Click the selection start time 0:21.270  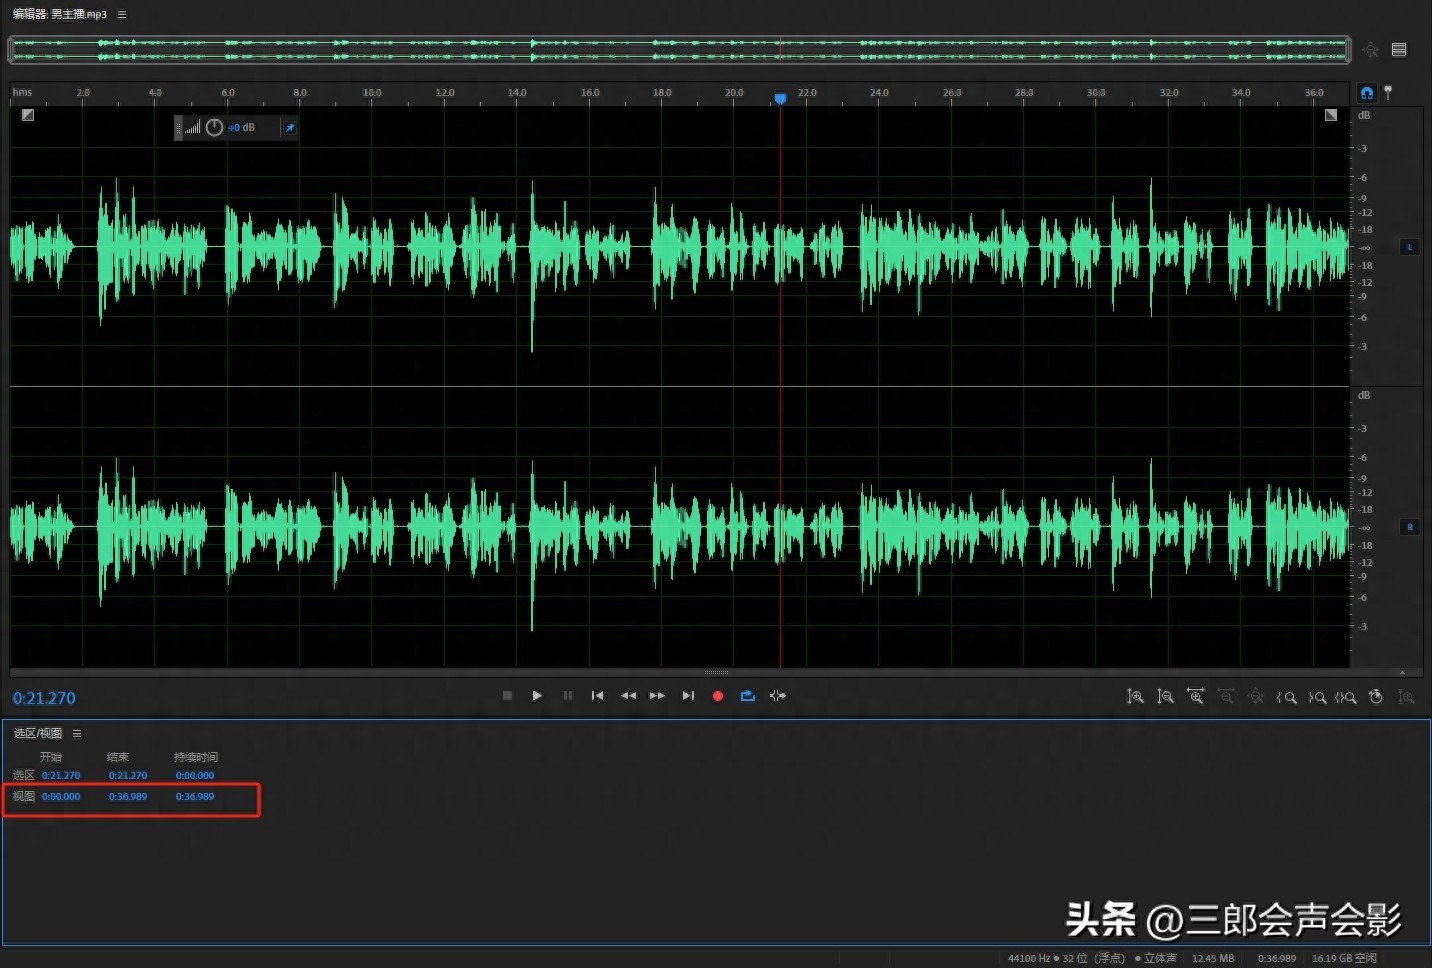point(61,775)
